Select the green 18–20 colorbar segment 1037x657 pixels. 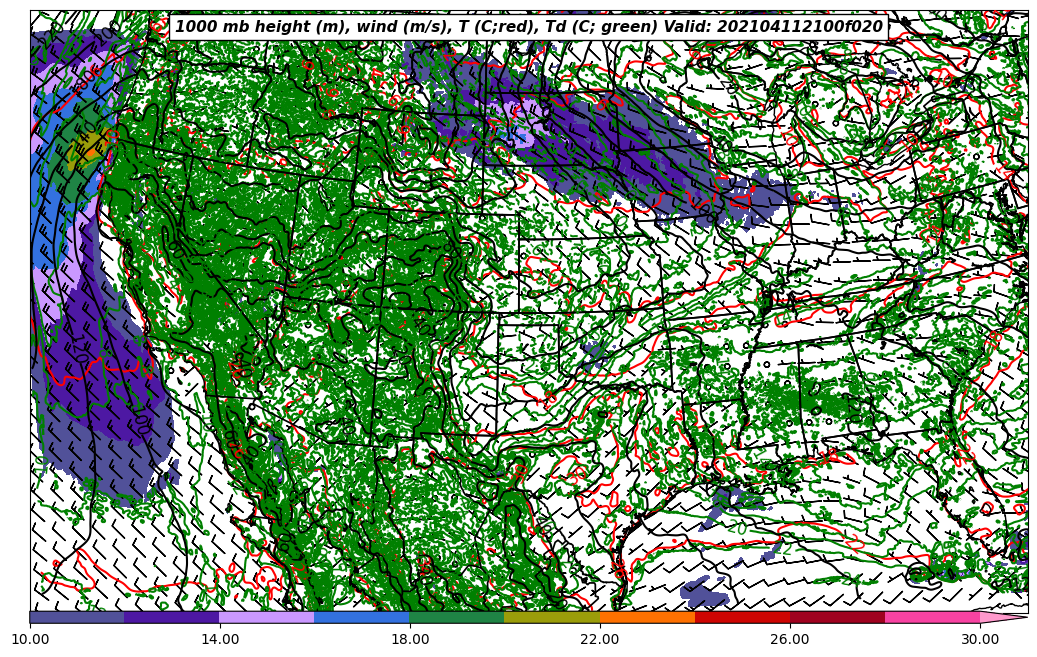[457, 617]
